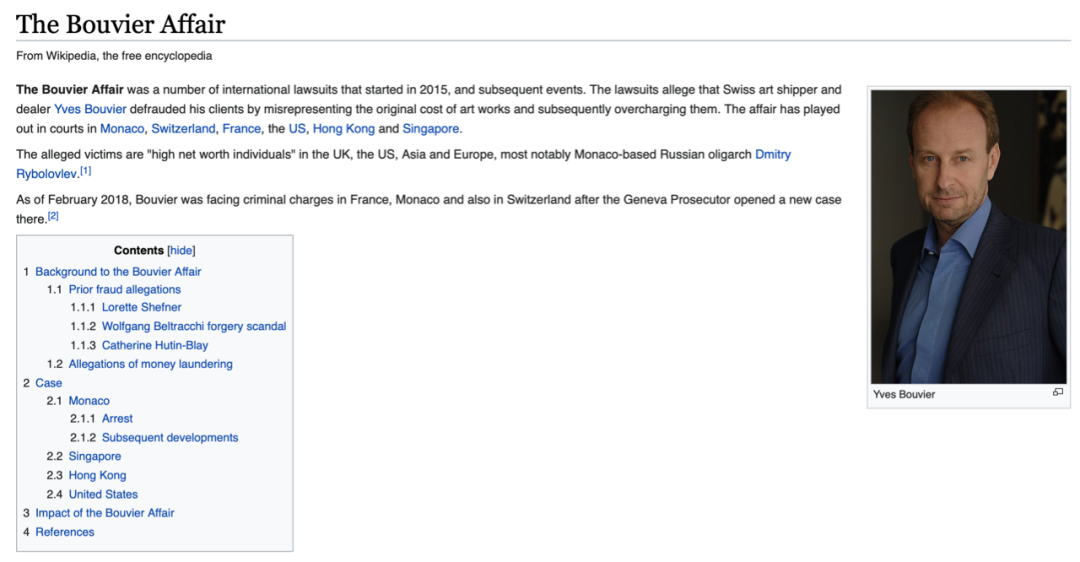Viewport: 1080px width, 562px height.
Task: Jump to the References section
Action: 65,532
